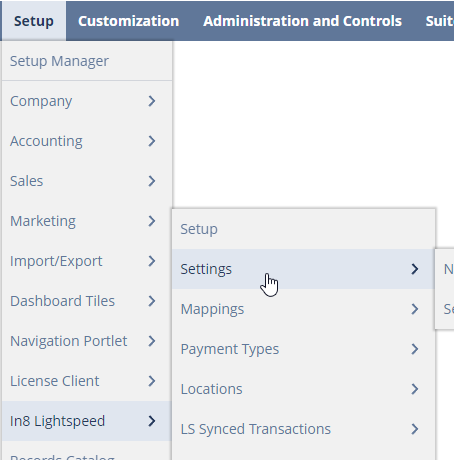Click the Import/Export chevron arrow

(x=152, y=261)
